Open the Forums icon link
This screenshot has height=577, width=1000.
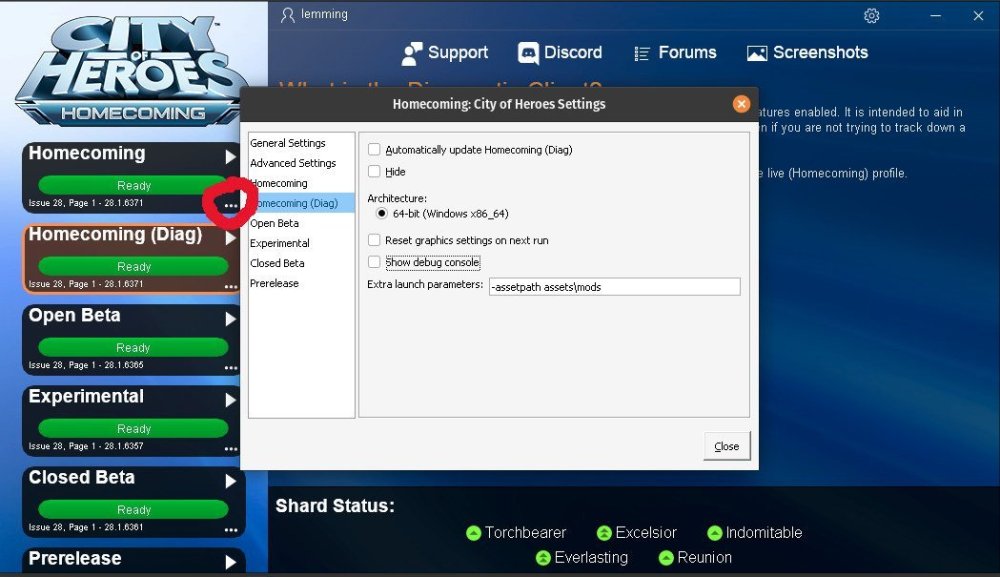coord(643,53)
